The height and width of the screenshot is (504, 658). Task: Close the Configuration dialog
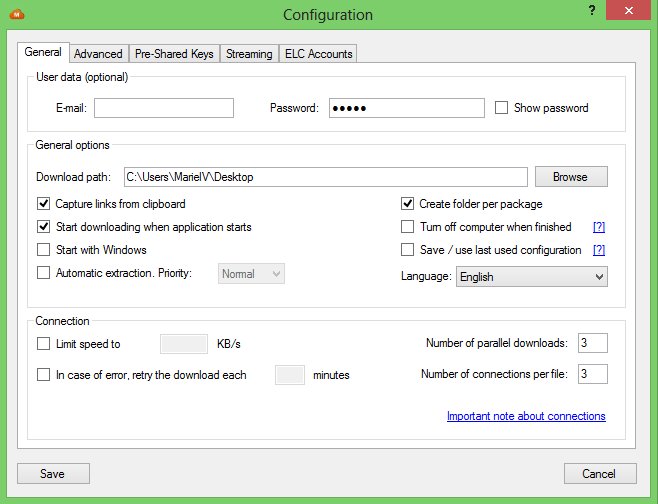pos(629,10)
